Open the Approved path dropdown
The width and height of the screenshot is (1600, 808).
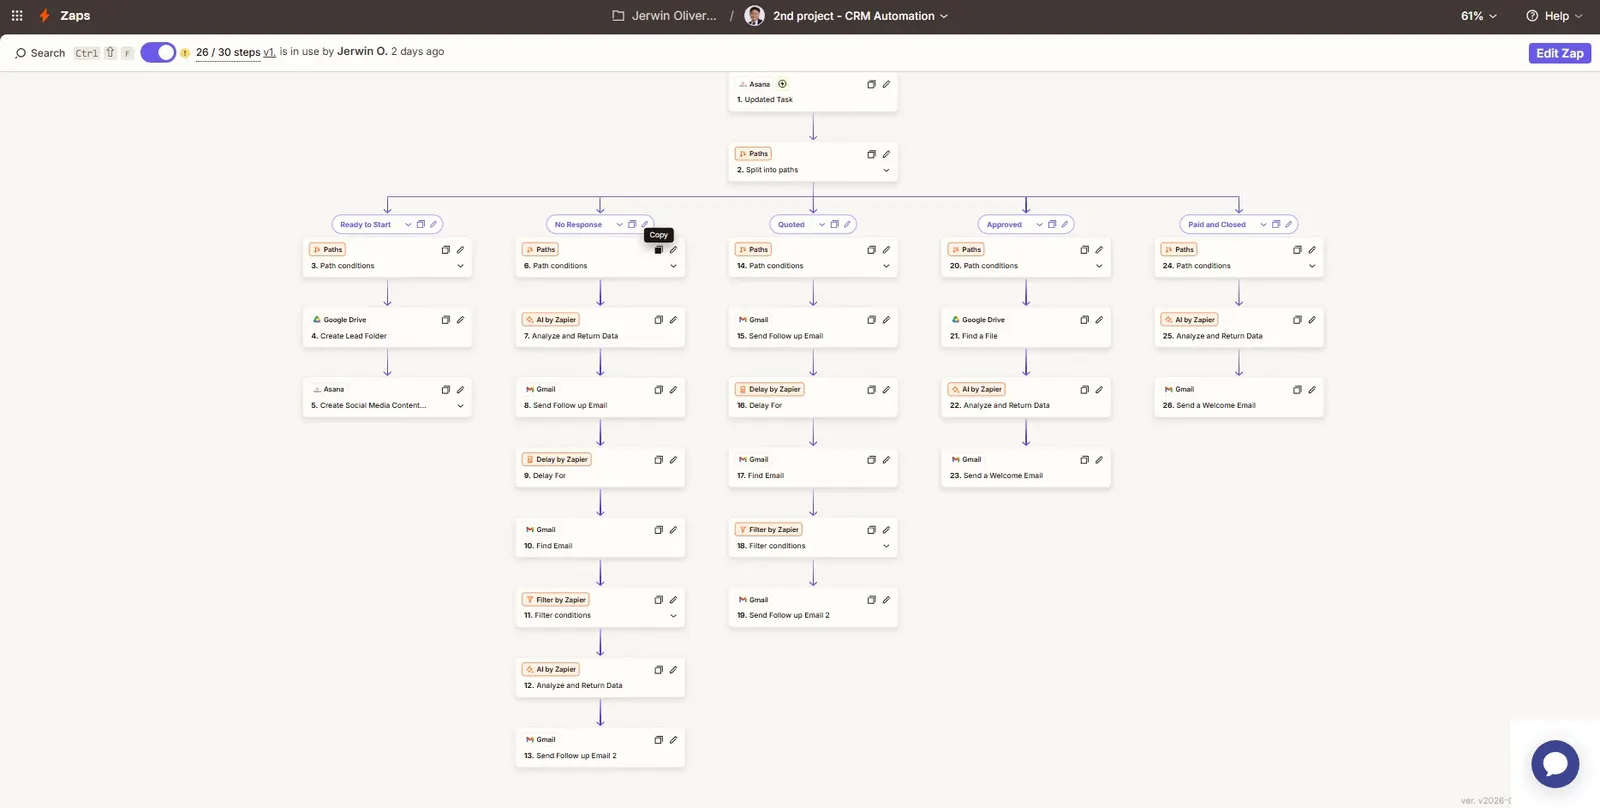[x=1039, y=225]
